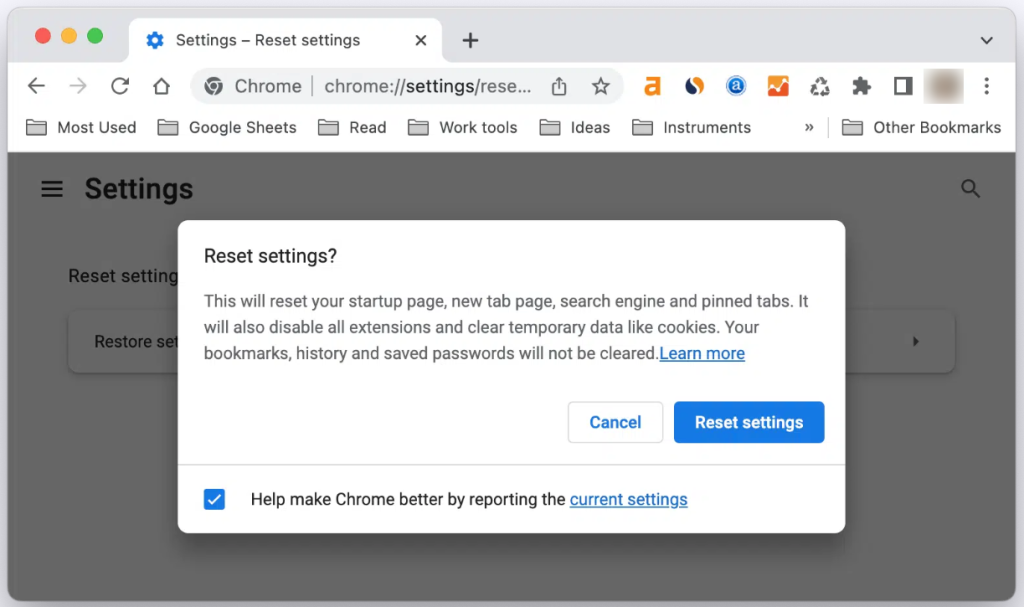Image resolution: width=1024 pixels, height=607 pixels.
Task: Bookmark this page with the star icon
Action: [x=600, y=86]
